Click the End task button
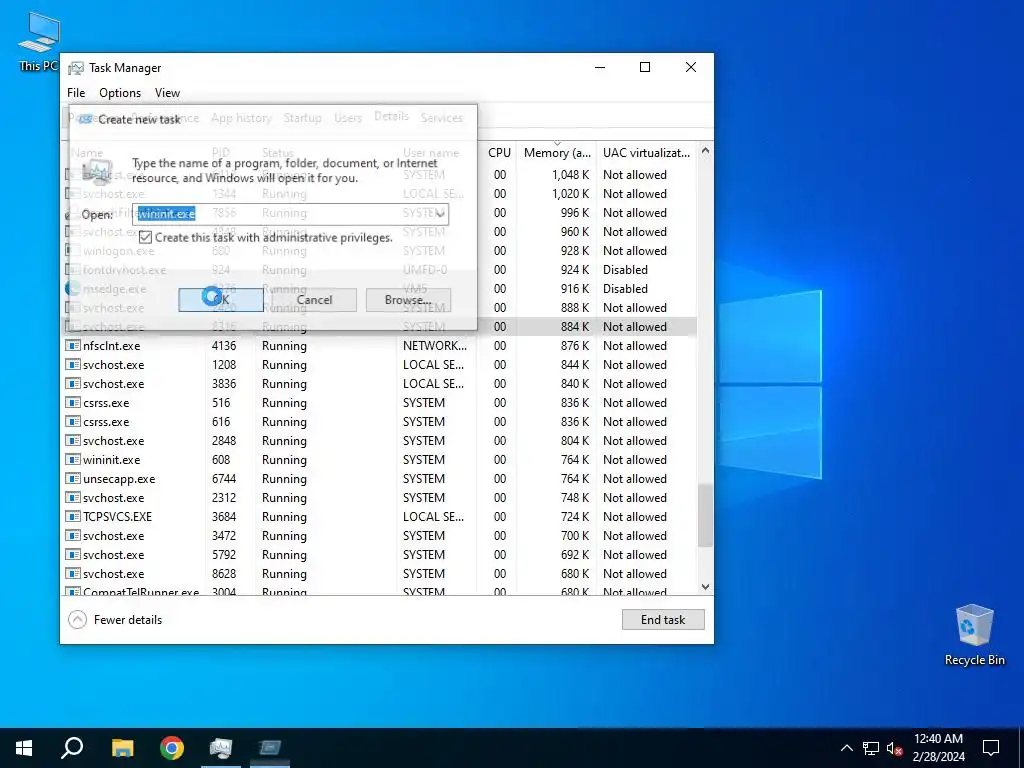The height and width of the screenshot is (768, 1024). pos(663,620)
